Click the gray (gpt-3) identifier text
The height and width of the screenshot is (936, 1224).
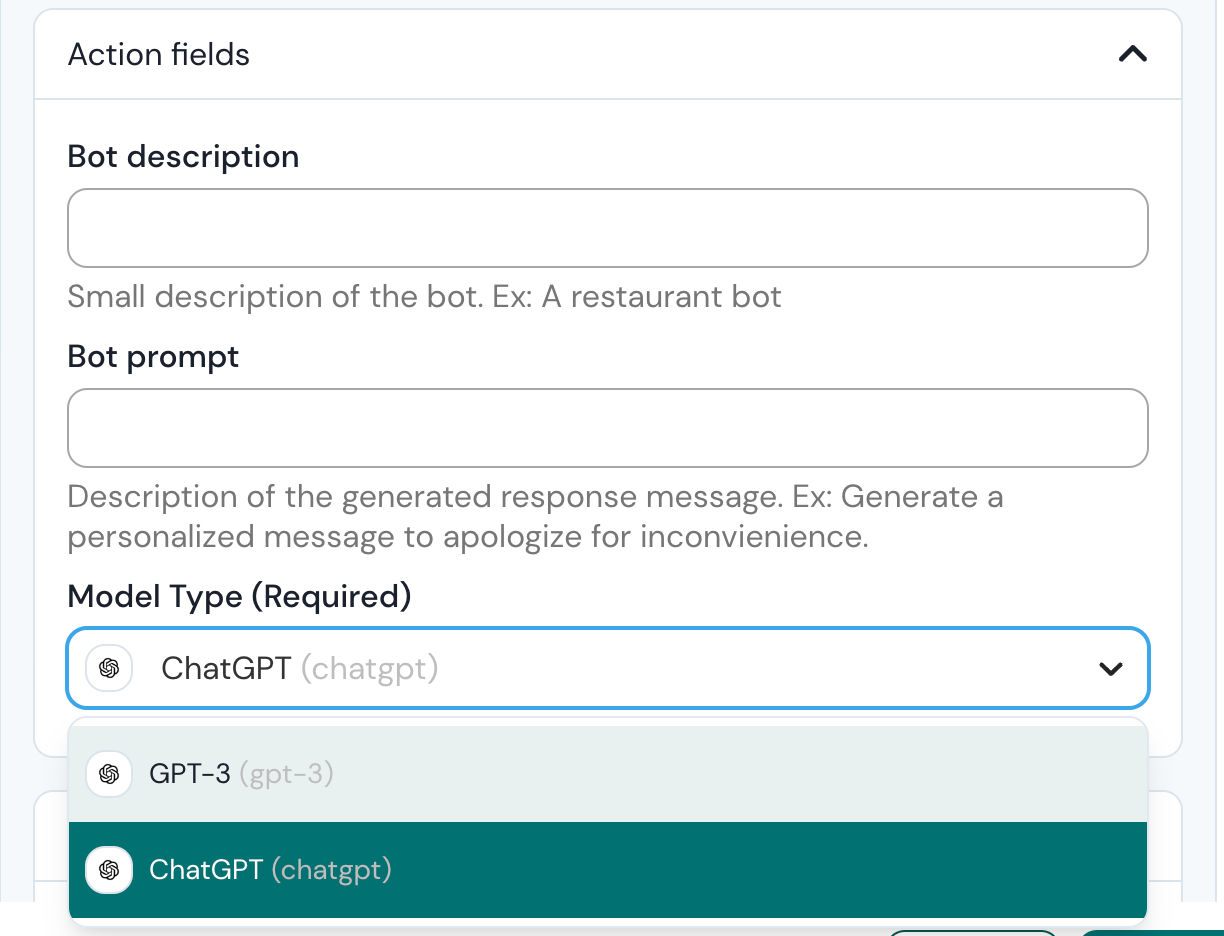286,774
